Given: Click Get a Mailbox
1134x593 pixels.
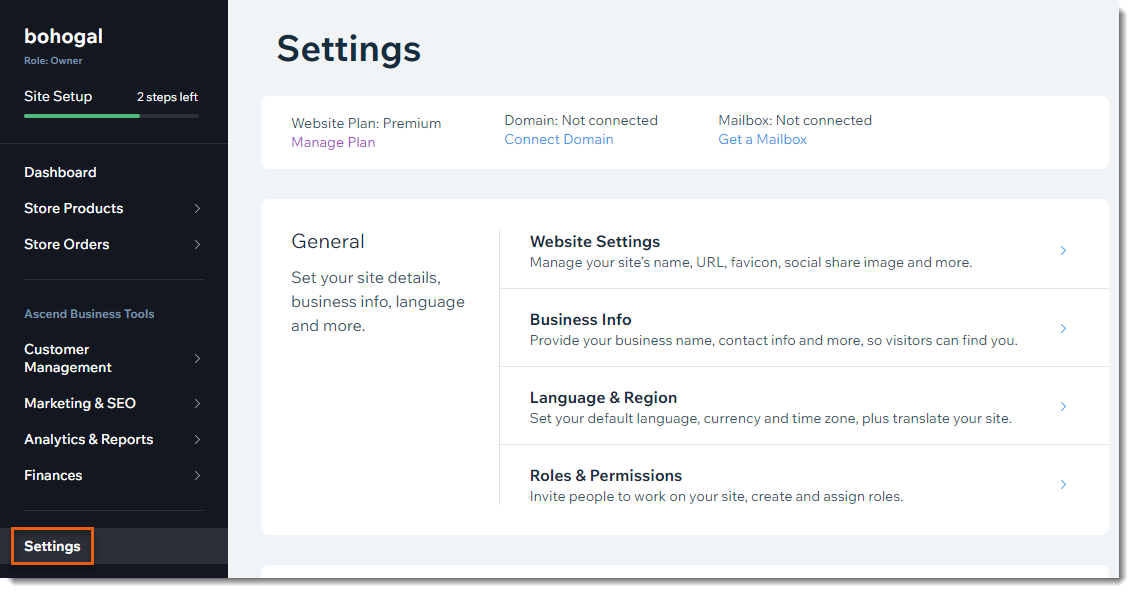Looking at the screenshot, I should pos(762,139).
